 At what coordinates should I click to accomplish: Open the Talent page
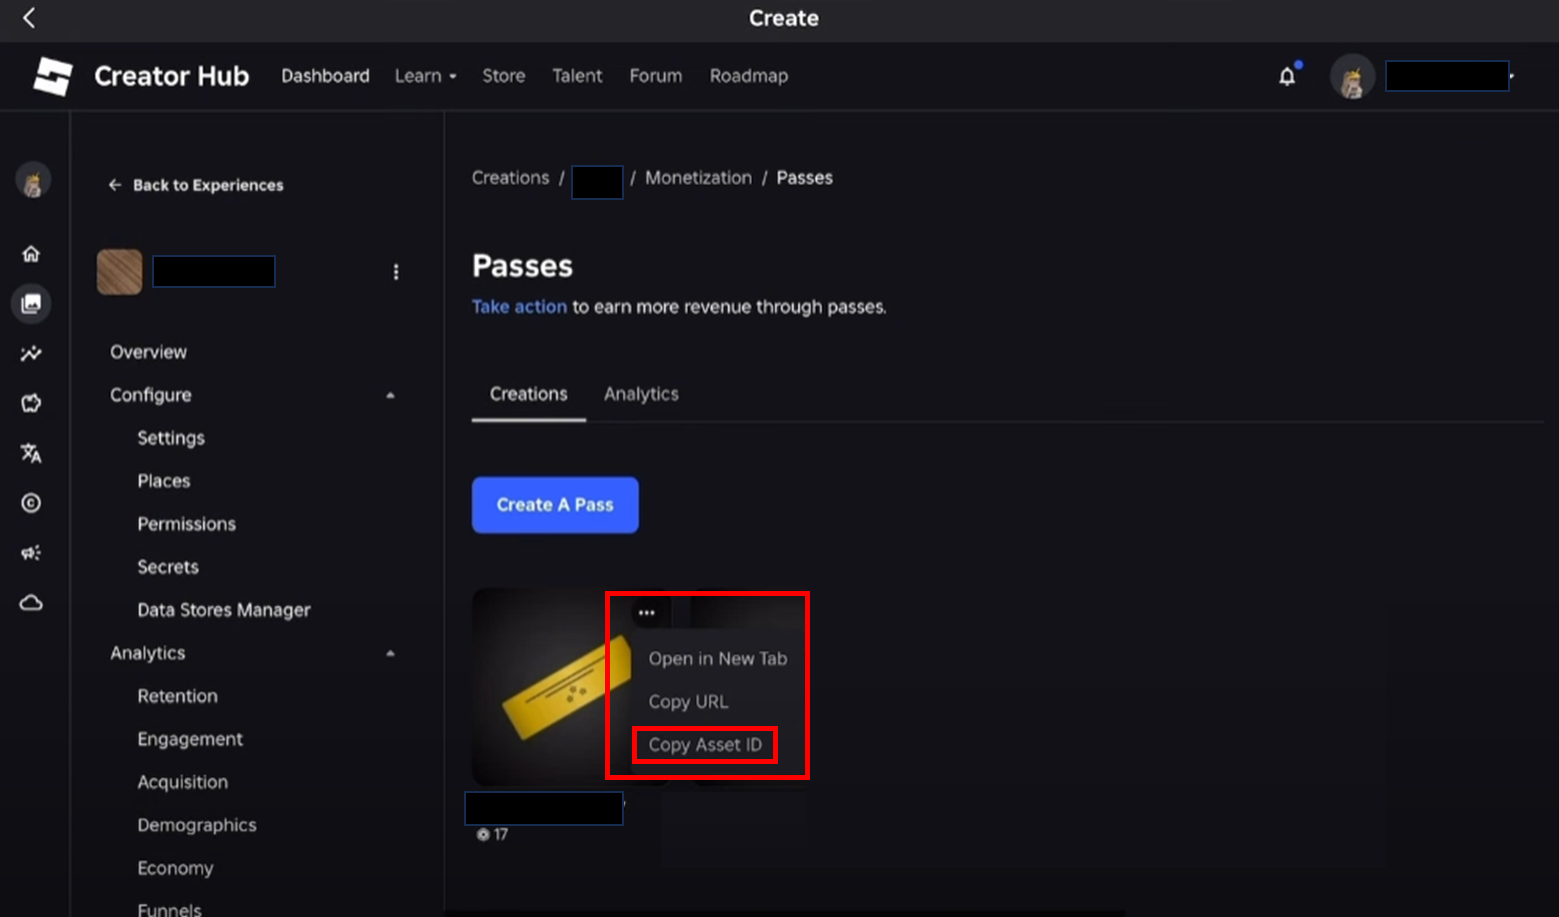coord(577,76)
